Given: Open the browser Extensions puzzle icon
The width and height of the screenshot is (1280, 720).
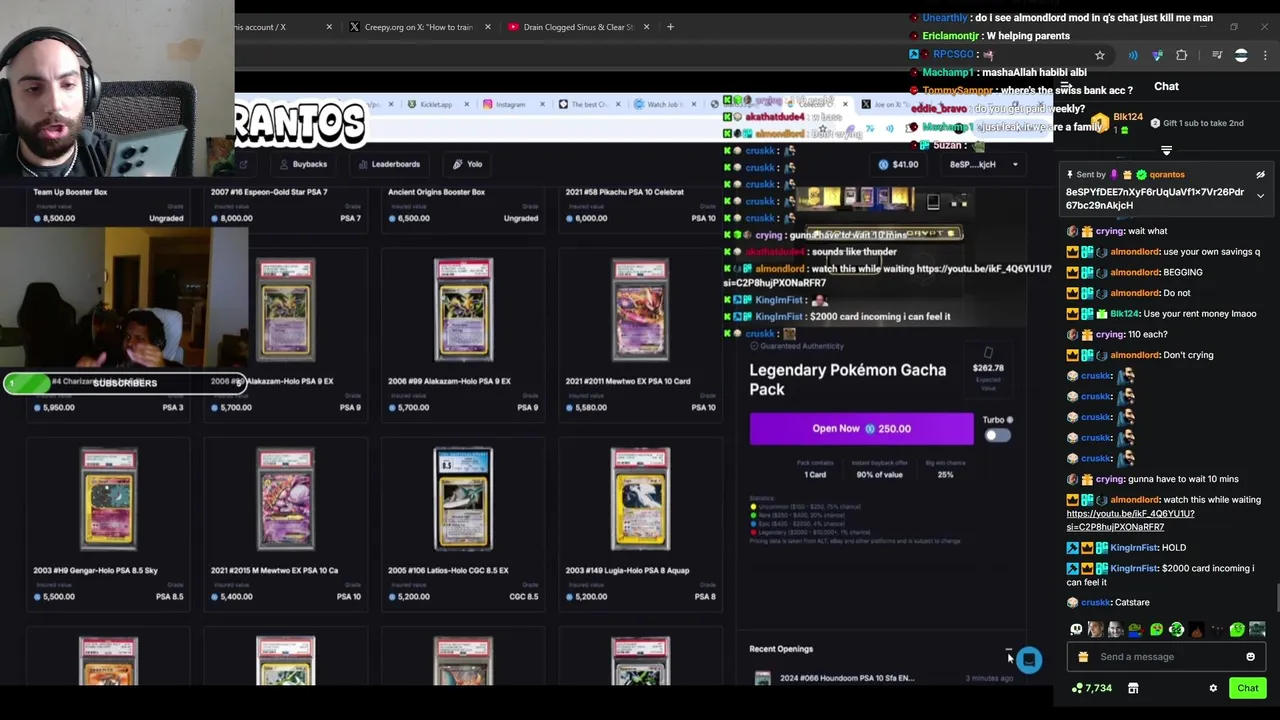Looking at the screenshot, I should point(1181,55).
